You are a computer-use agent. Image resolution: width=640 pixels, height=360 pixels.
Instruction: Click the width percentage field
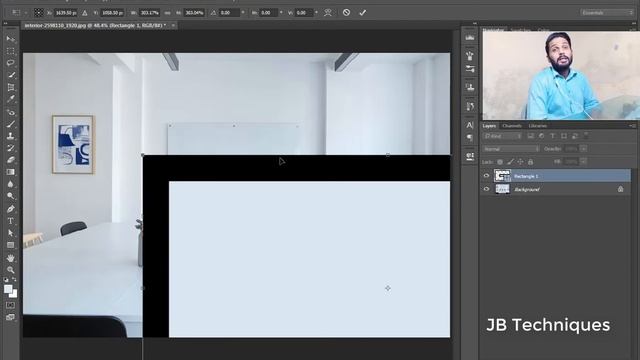pyautogui.click(x=150, y=13)
